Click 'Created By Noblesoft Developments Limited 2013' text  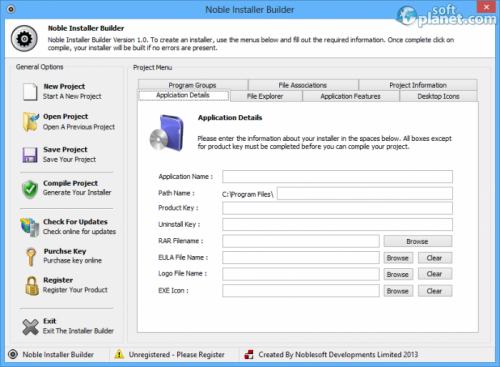(x=338, y=354)
